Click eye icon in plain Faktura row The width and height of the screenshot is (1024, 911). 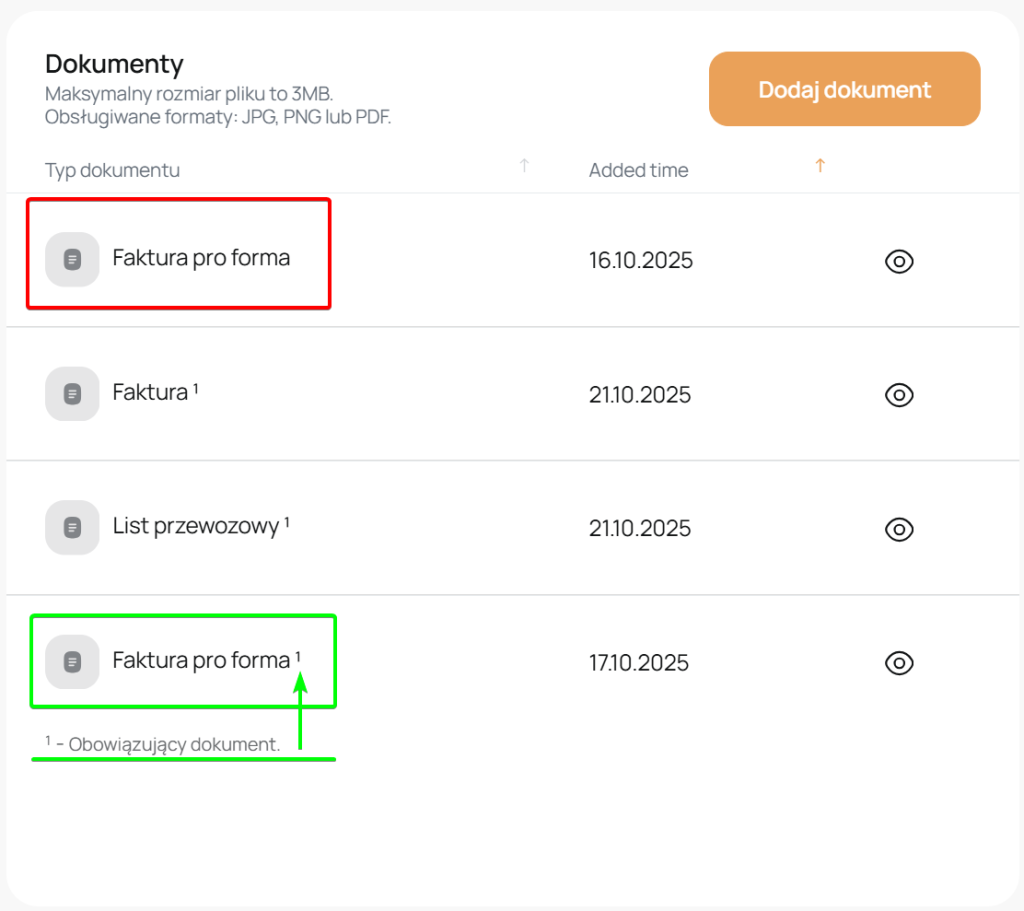[x=899, y=395]
